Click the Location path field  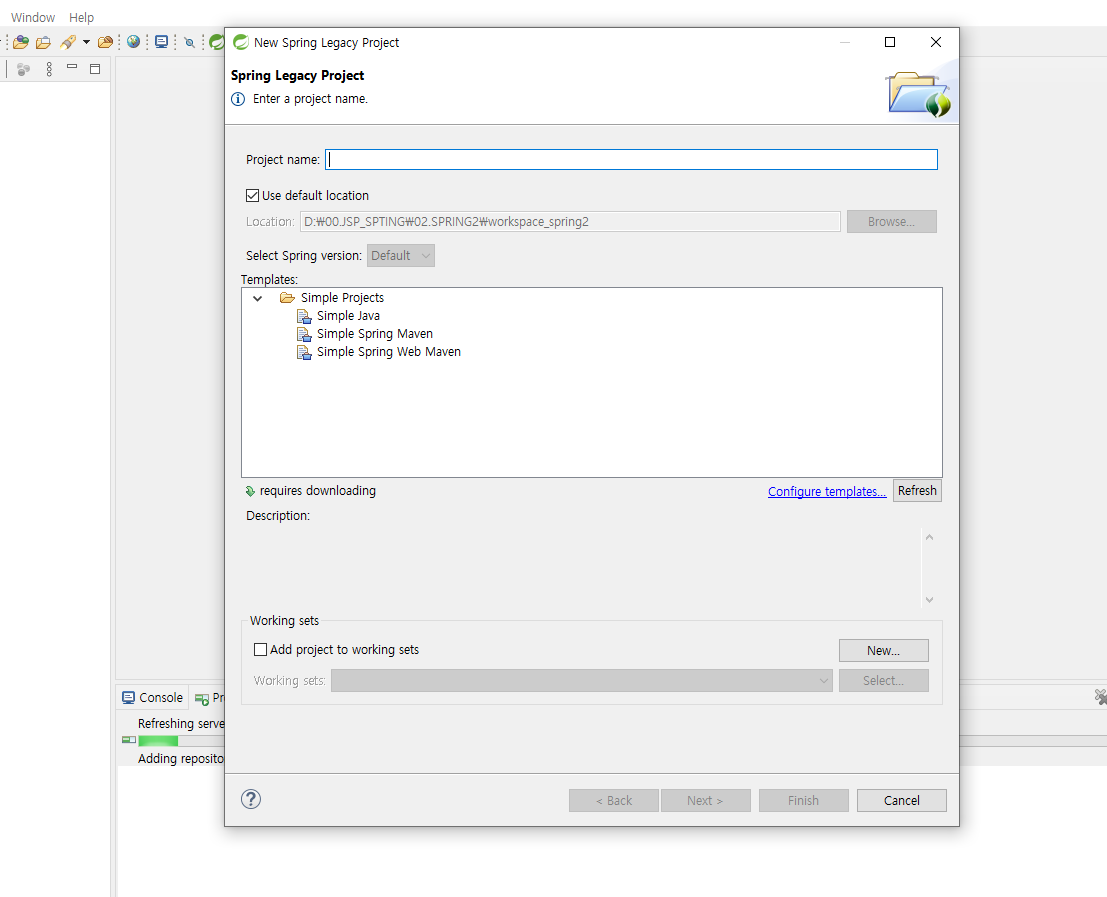tap(570, 222)
